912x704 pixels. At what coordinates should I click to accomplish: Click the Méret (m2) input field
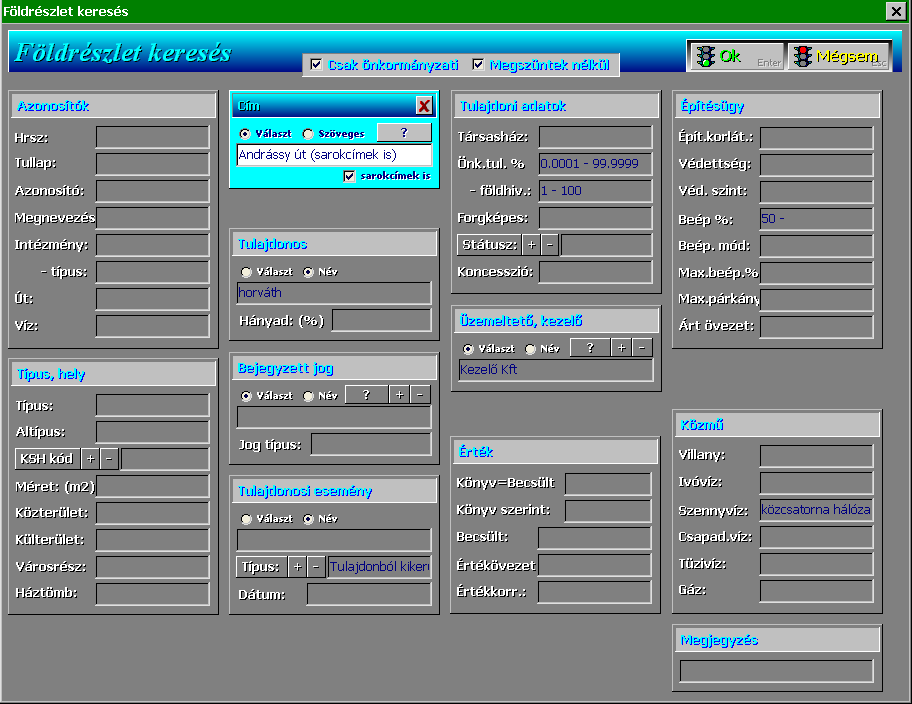pos(152,486)
